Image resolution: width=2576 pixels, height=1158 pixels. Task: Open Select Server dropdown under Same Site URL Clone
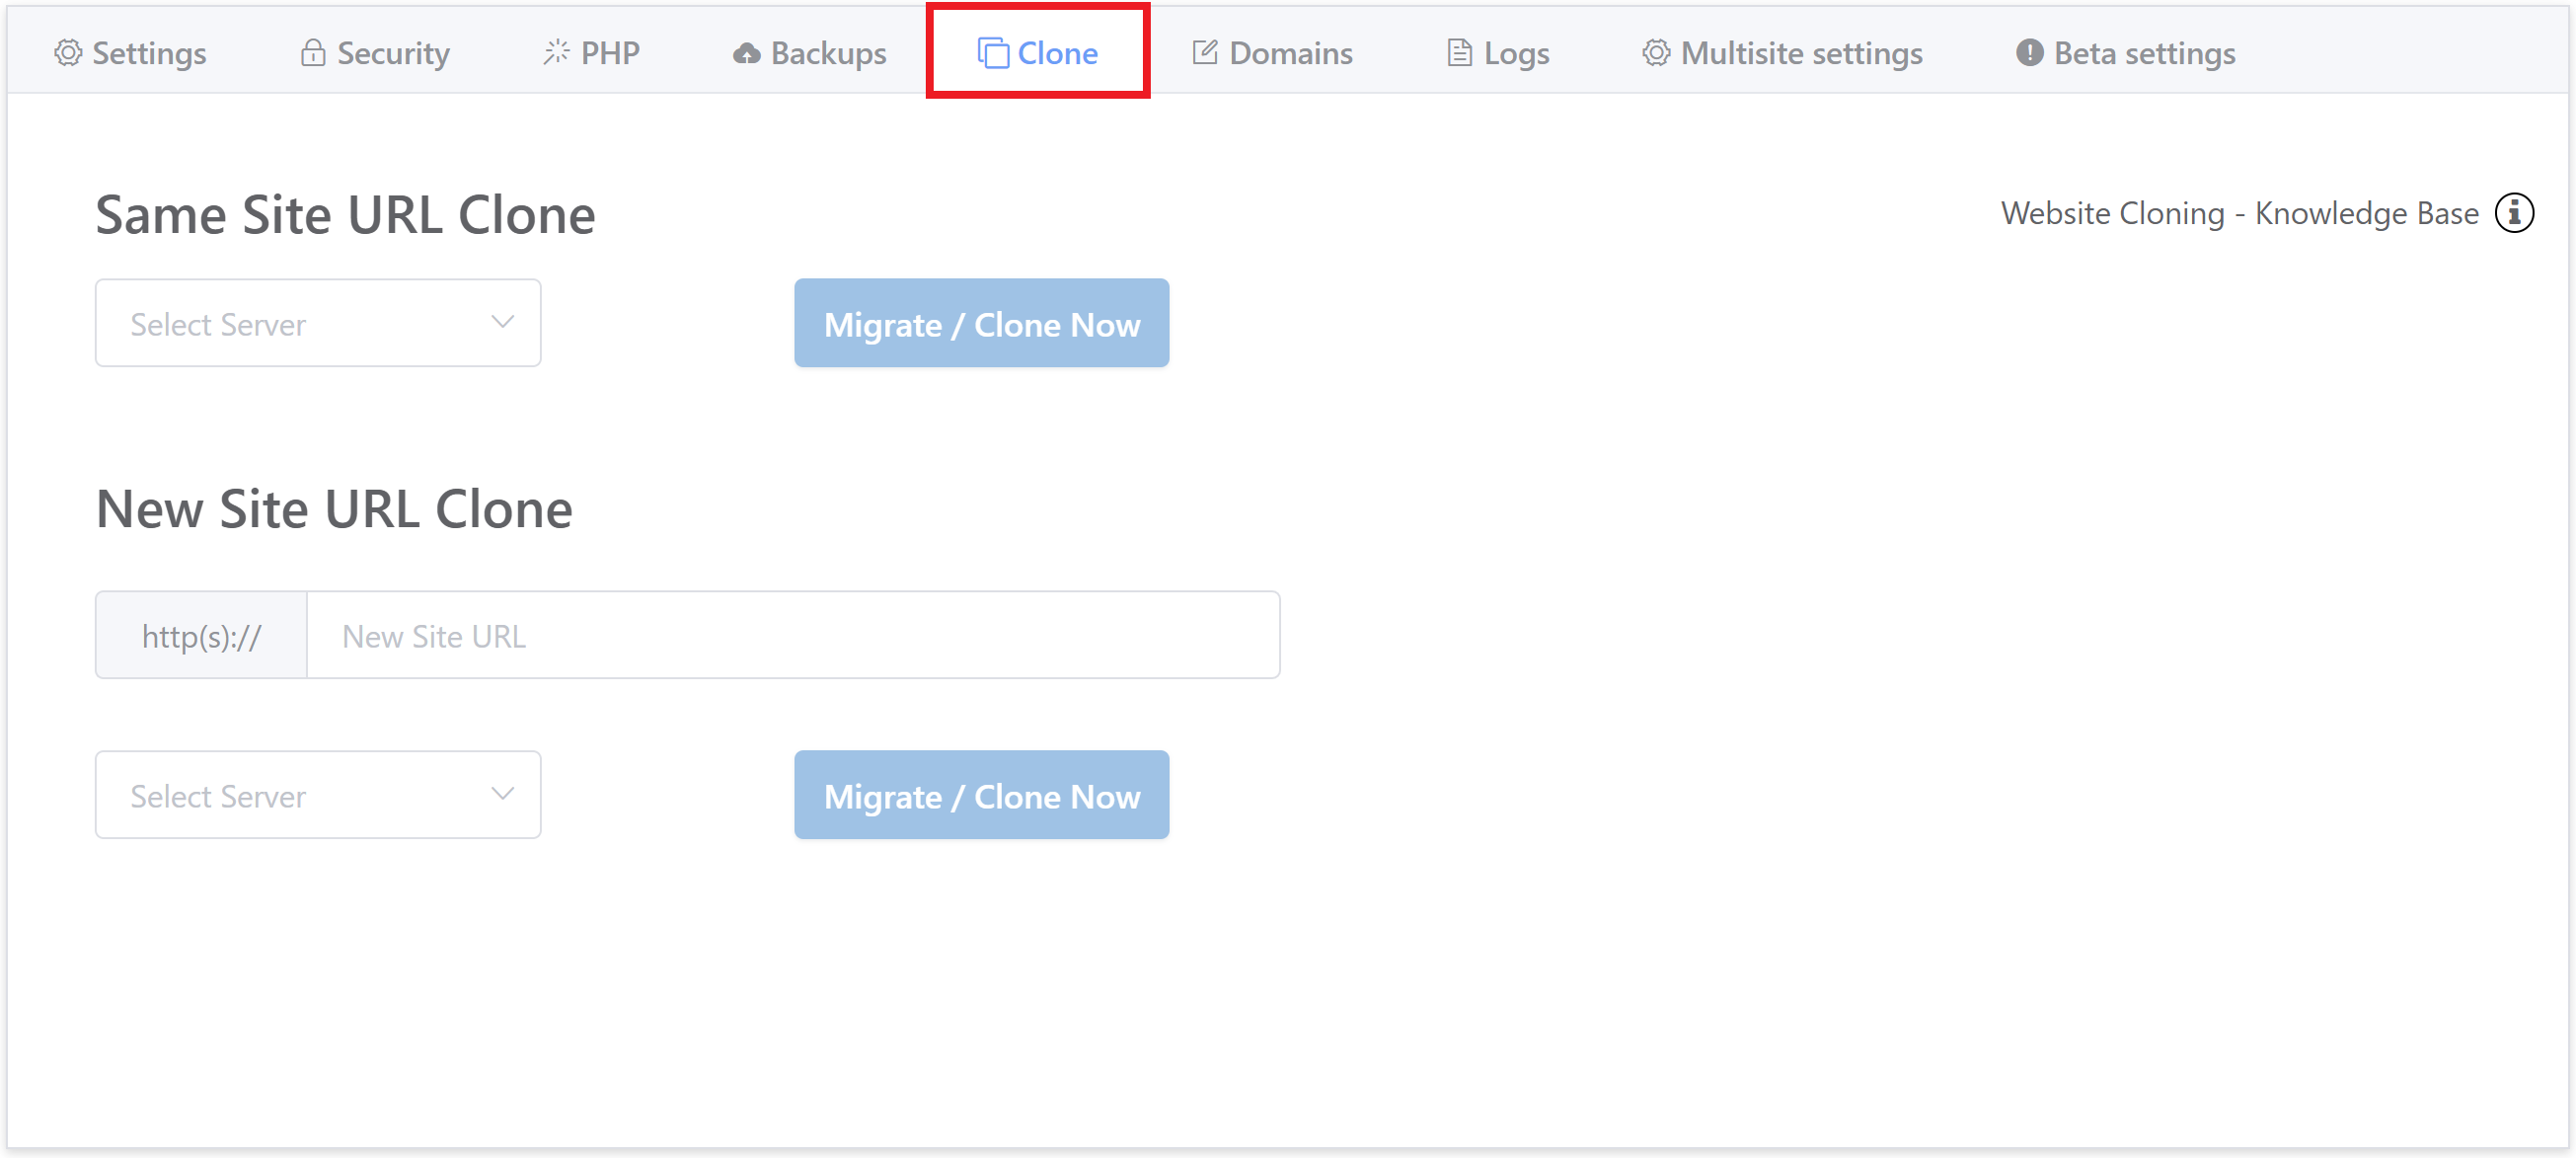(318, 323)
